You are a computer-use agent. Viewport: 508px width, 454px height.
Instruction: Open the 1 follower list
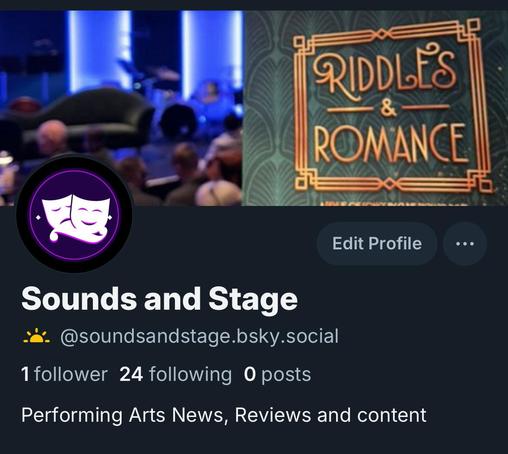64,374
